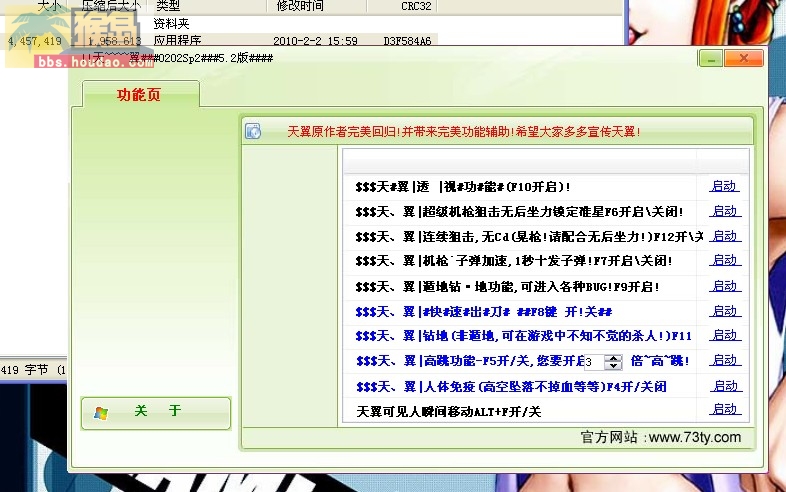Click the 官方网站 www.73ty.com text

click(661, 437)
